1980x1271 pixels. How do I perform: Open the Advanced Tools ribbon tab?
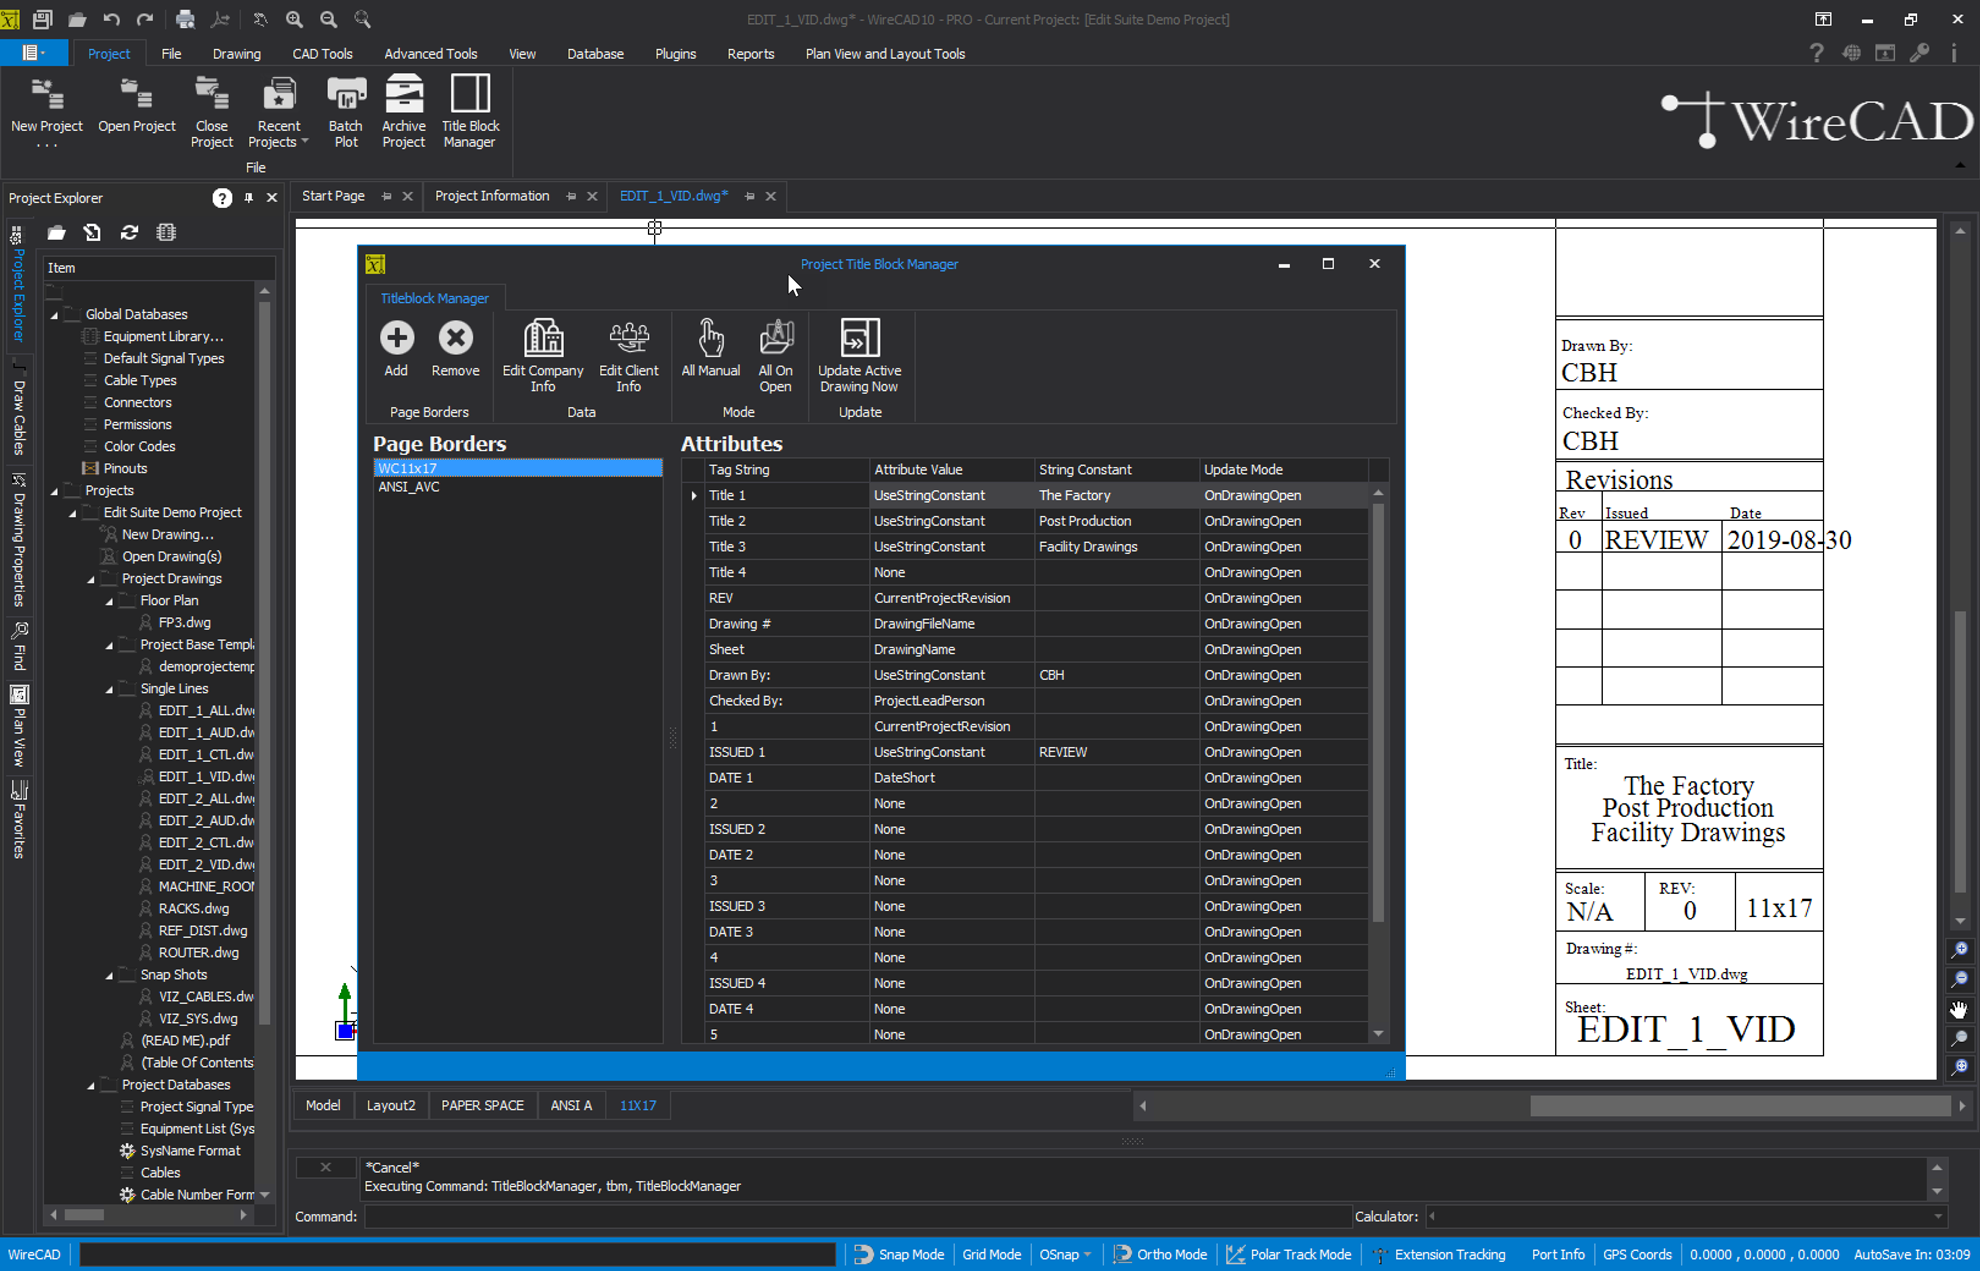(430, 54)
